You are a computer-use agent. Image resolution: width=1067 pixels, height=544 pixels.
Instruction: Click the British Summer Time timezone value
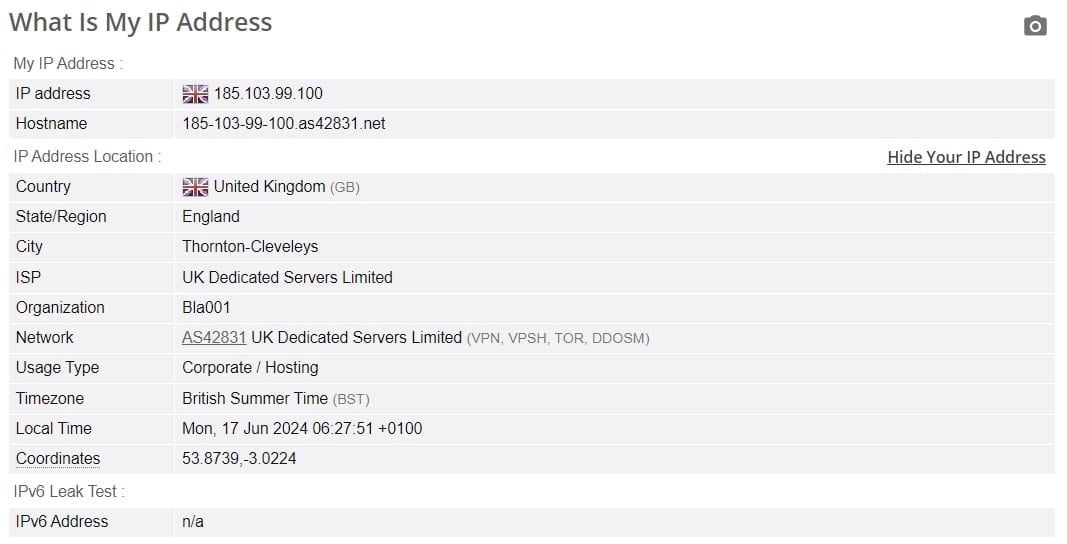coord(255,398)
